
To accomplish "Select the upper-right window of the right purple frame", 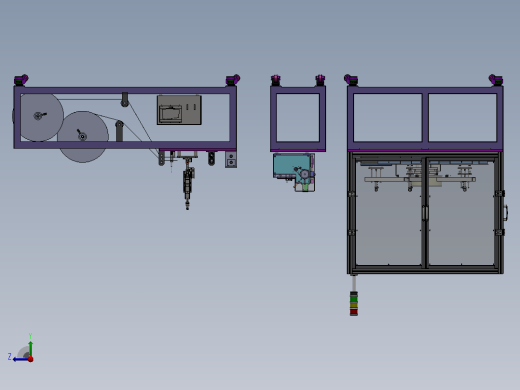I will (x=462, y=117).
